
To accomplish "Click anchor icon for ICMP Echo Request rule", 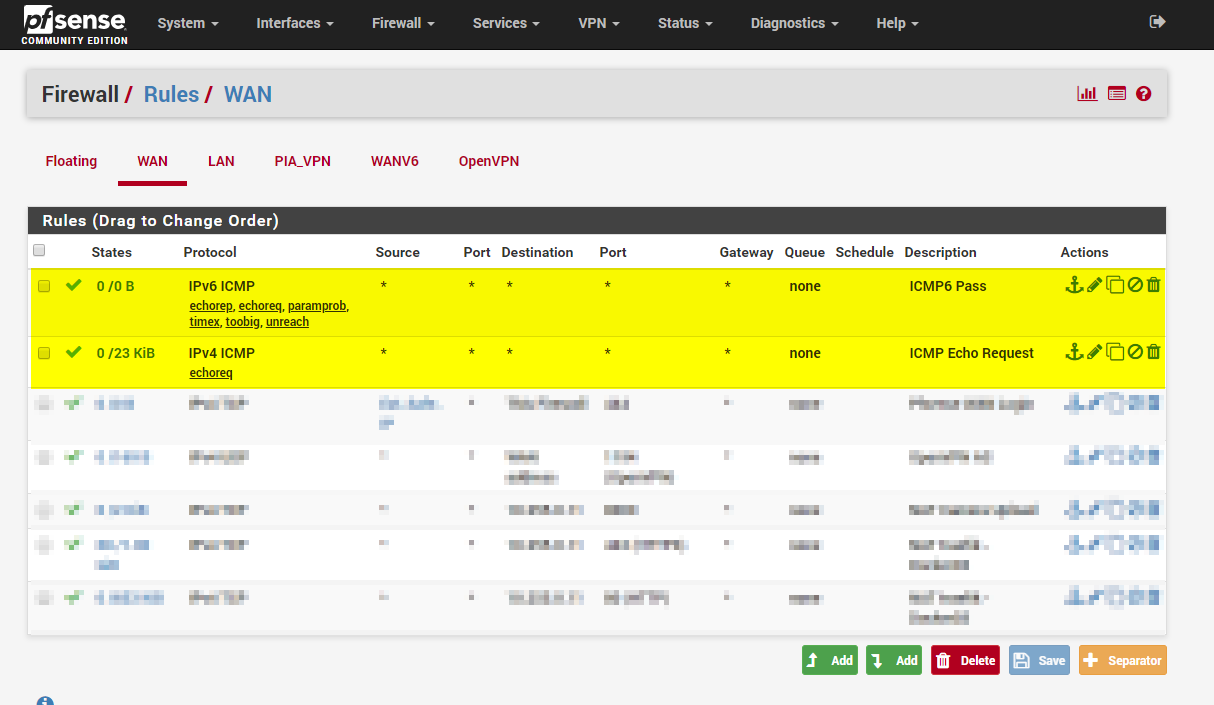I will (x=1074, y=352).
